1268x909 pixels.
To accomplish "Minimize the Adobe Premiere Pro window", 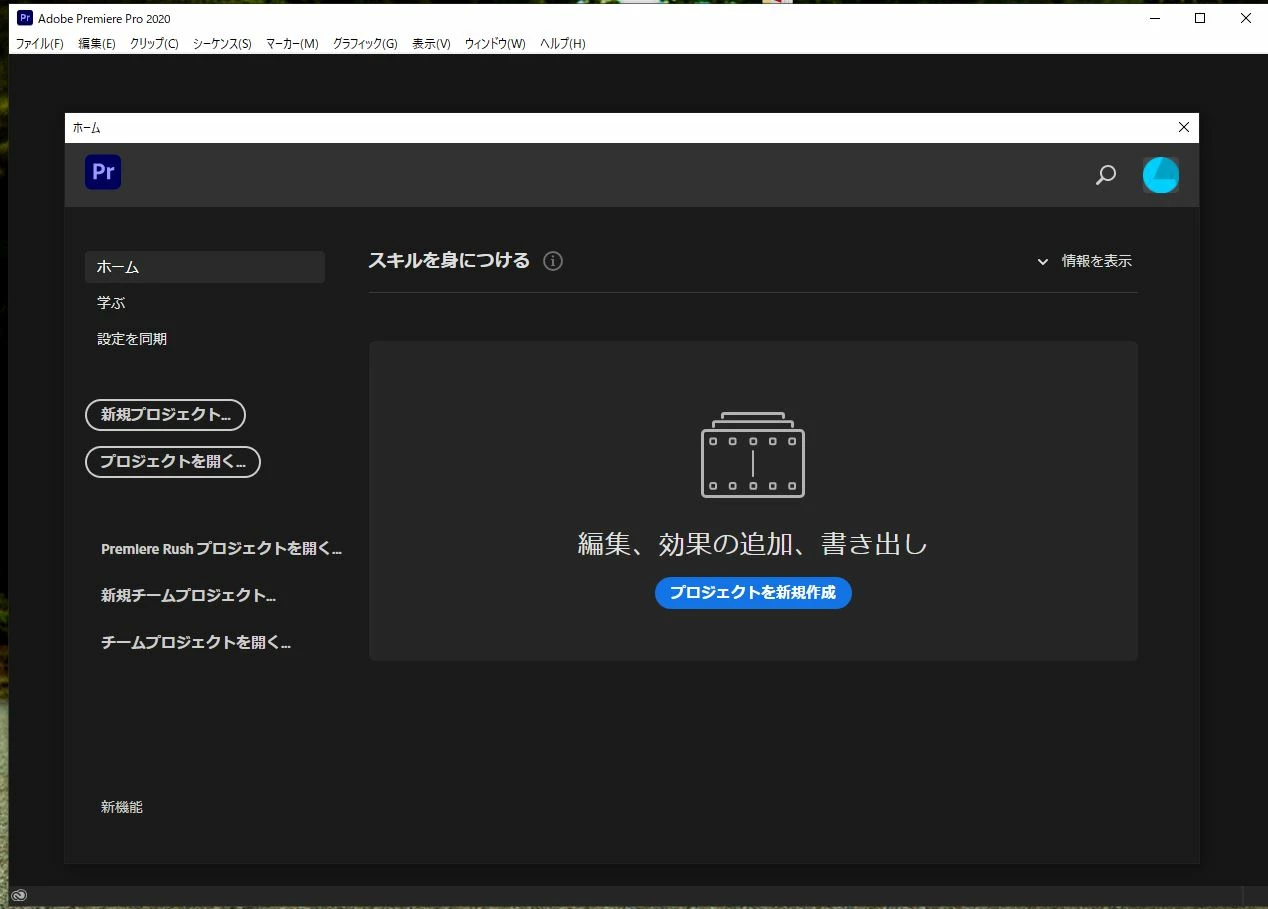I will click(x=1153, y=18).
